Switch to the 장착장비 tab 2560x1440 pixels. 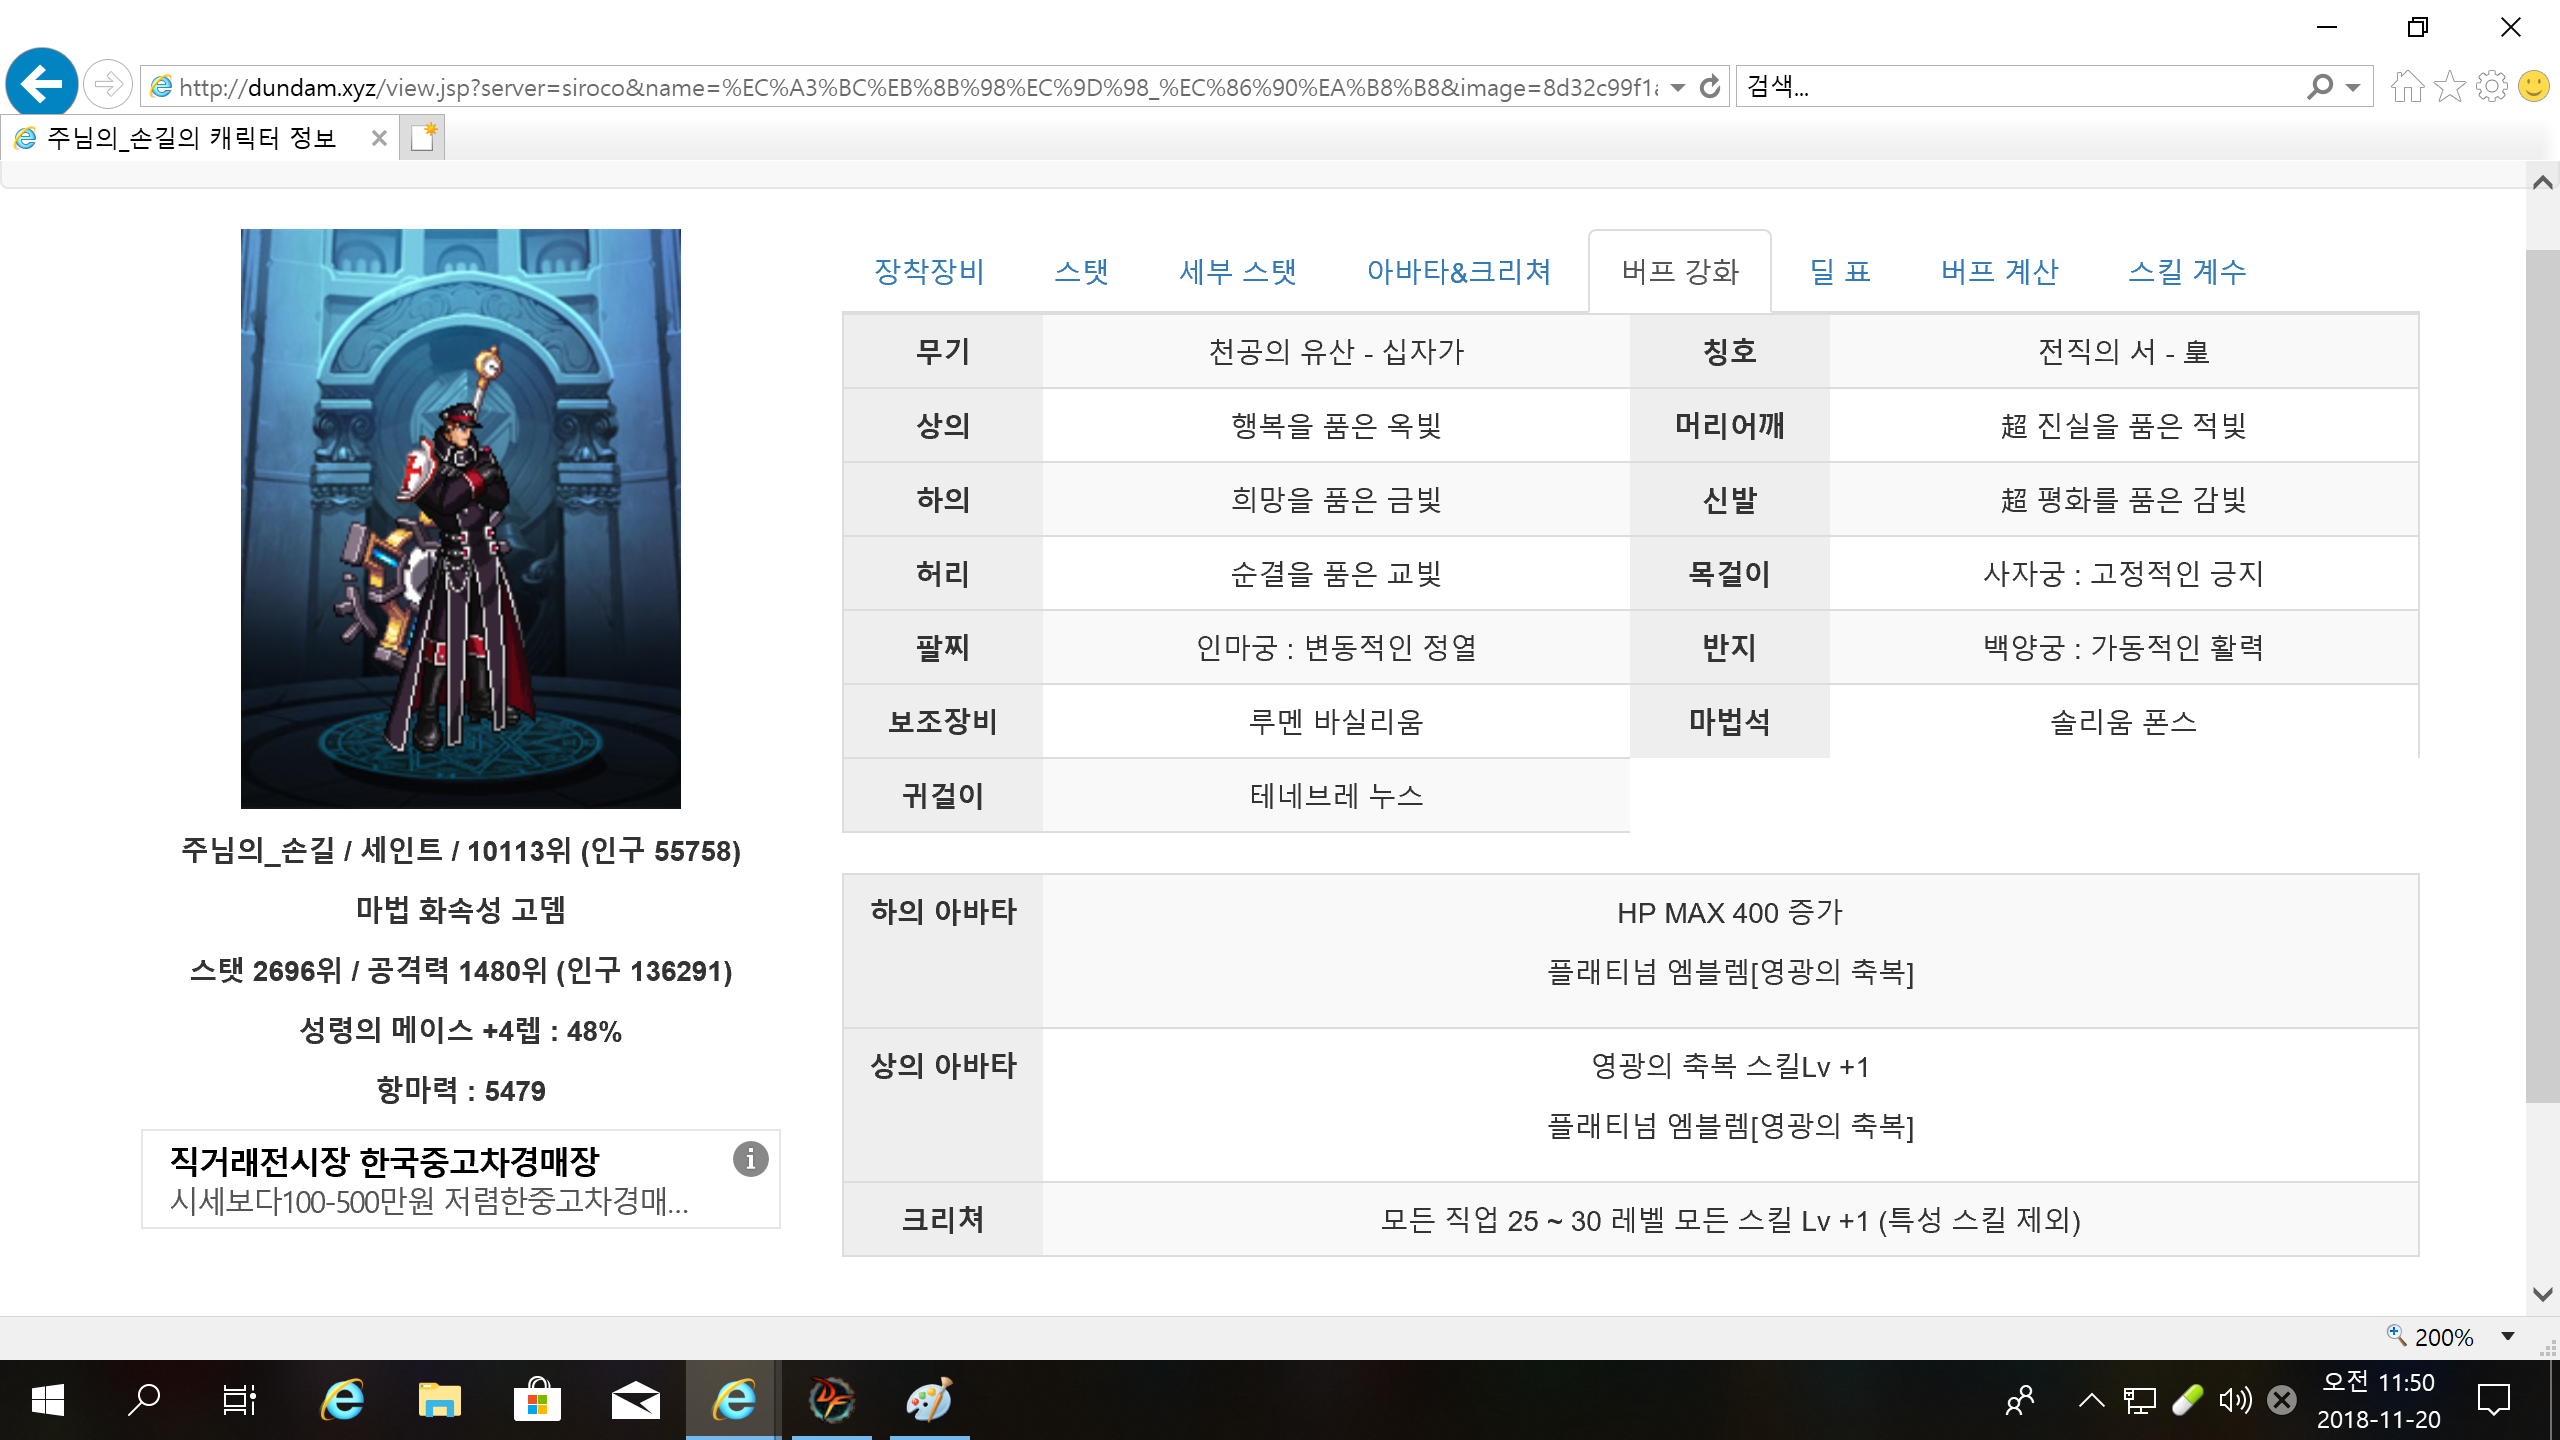click(x=929, y=272)
